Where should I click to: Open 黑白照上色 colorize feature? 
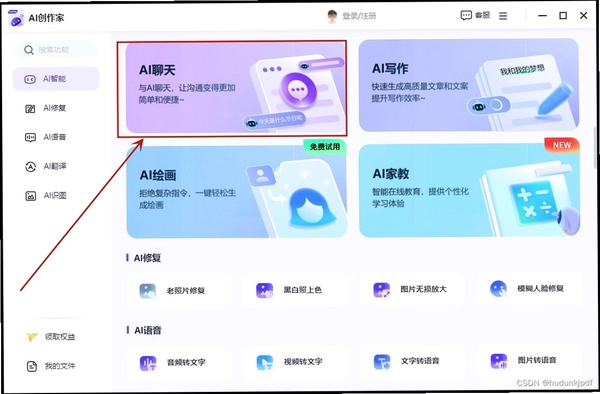tap(295, 290)
